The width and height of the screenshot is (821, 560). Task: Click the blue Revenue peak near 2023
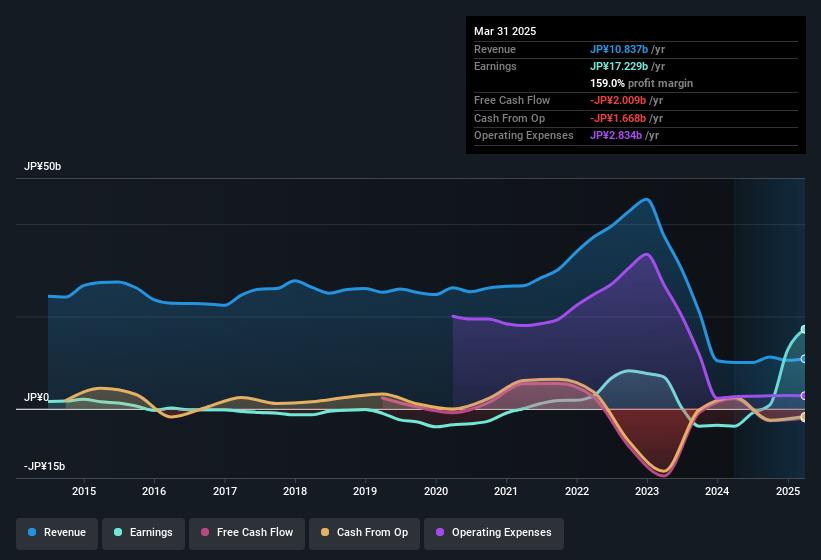647,199
